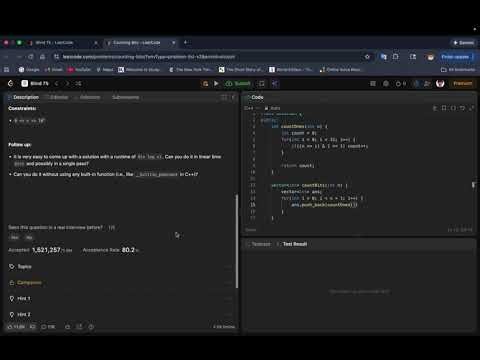Open the YouTube bookmark
The height and width of the screenshot is (360, 480).
(79, 70)
